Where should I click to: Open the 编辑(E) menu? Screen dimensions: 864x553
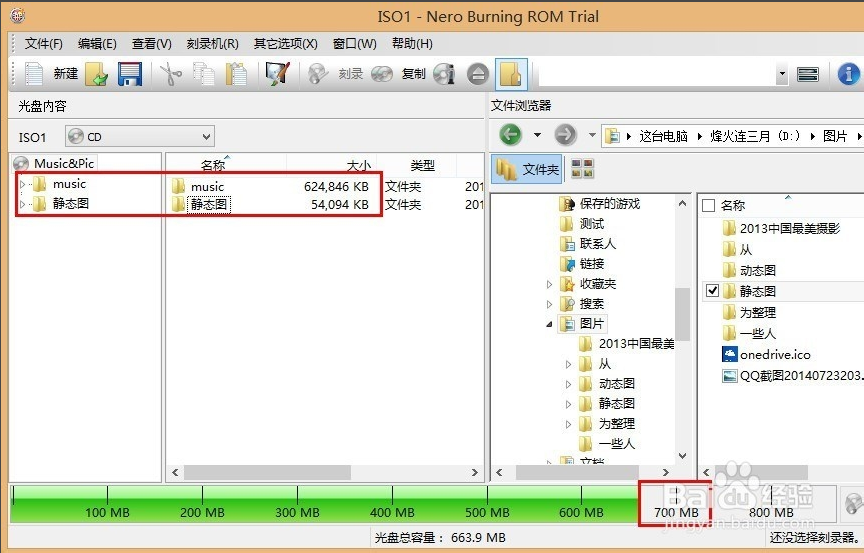pos(97,44)
